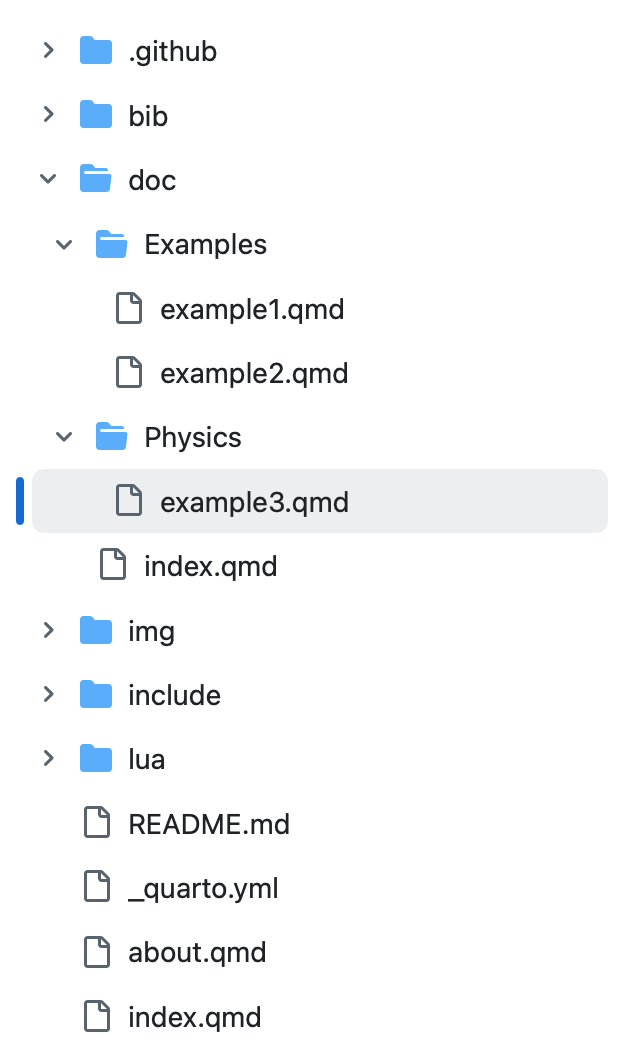The width and height of the screenshot is (640, 1060).
Task: Select the highlighted example3.qmd file
Action: point(254,501)
